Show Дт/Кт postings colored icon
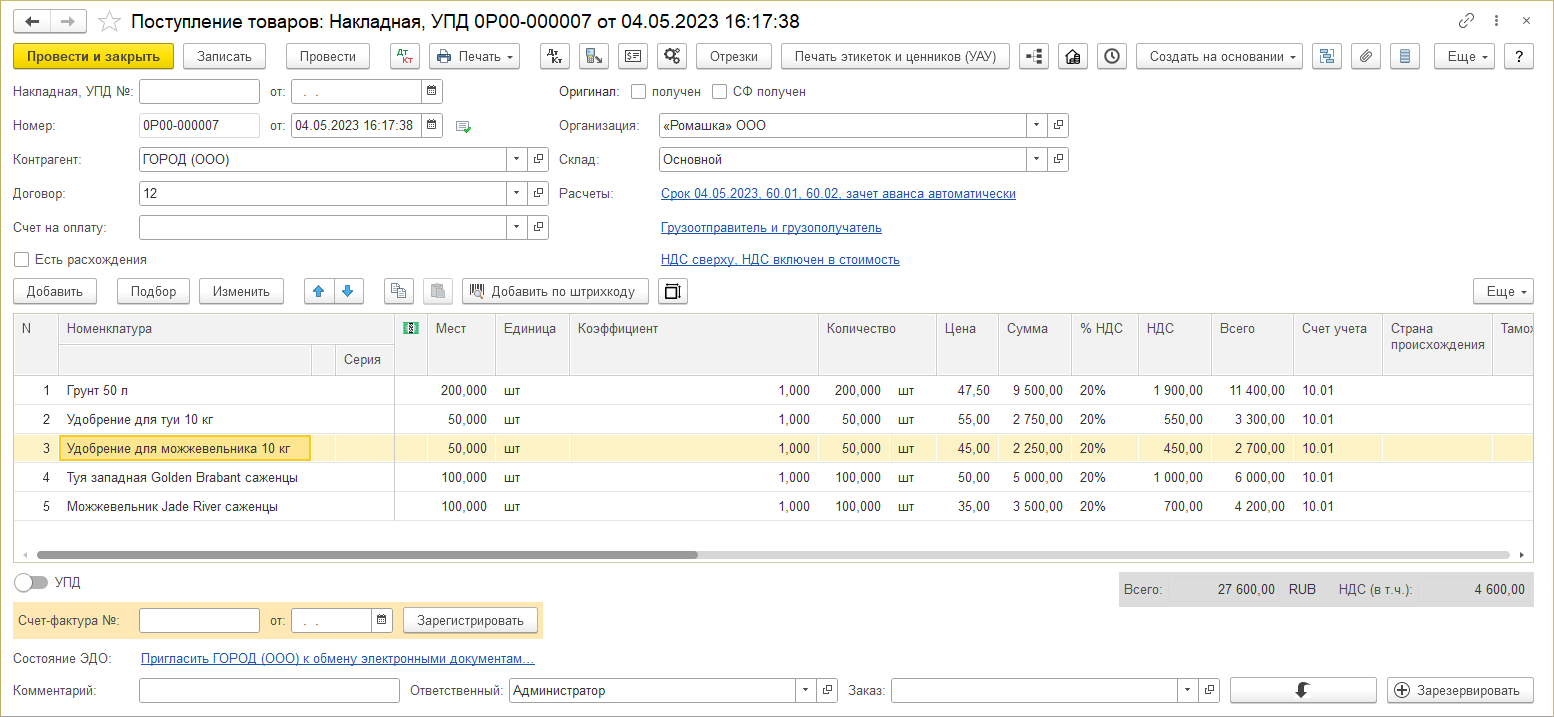This screenshot has height=717, width=1554. point(405,57)
